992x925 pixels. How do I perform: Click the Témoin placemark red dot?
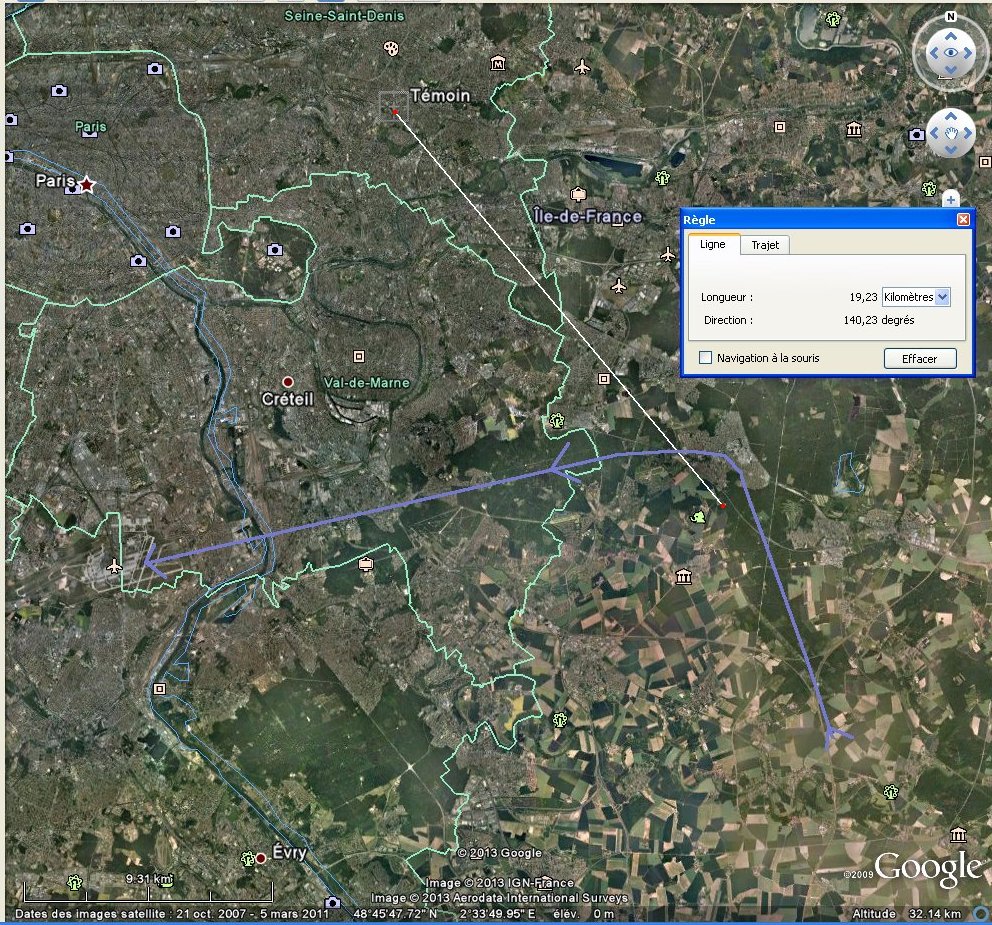(x=395, y=111)
